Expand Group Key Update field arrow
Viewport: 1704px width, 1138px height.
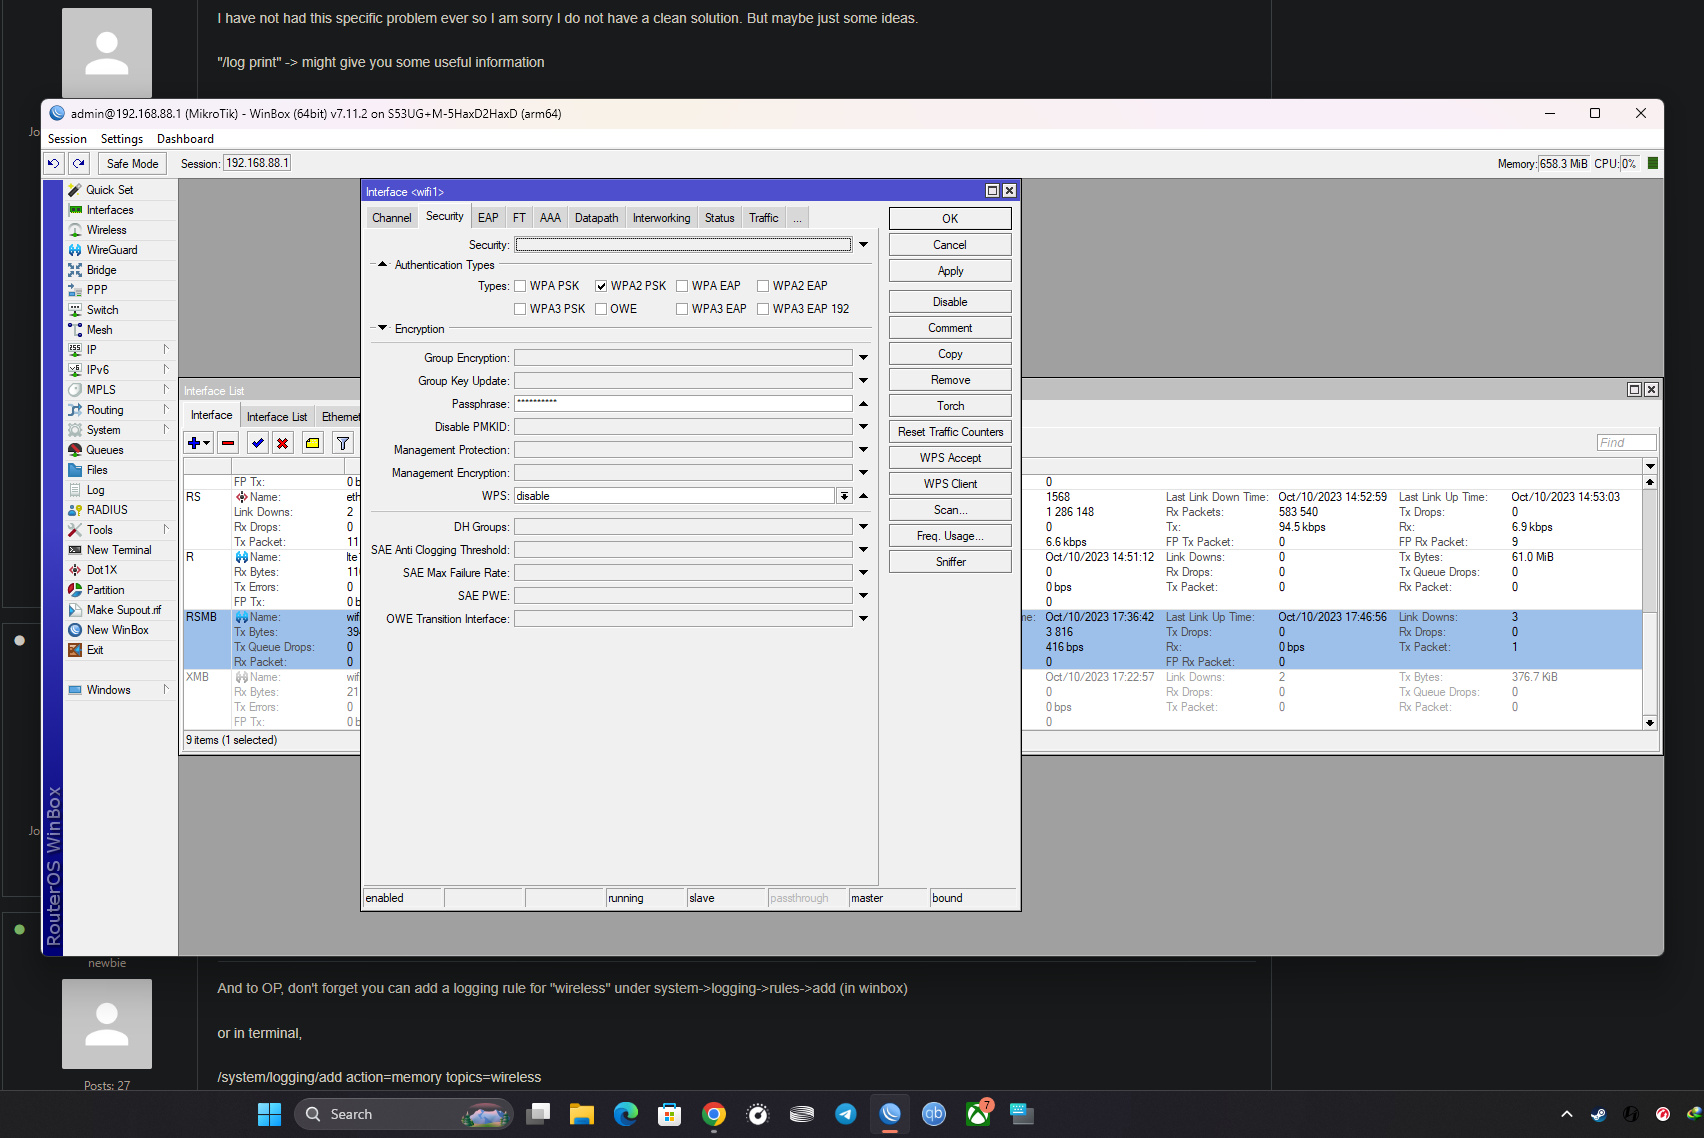[863, 381]
